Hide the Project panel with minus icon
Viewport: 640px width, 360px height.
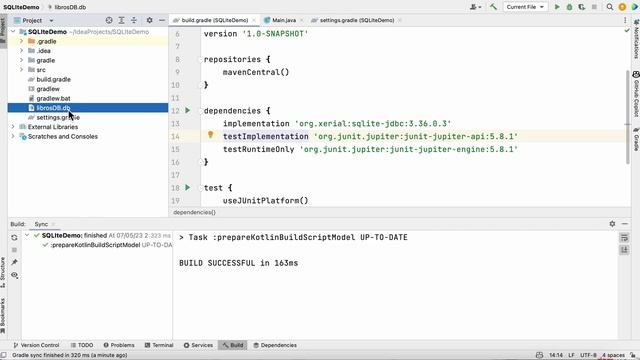tap(162, 20)
